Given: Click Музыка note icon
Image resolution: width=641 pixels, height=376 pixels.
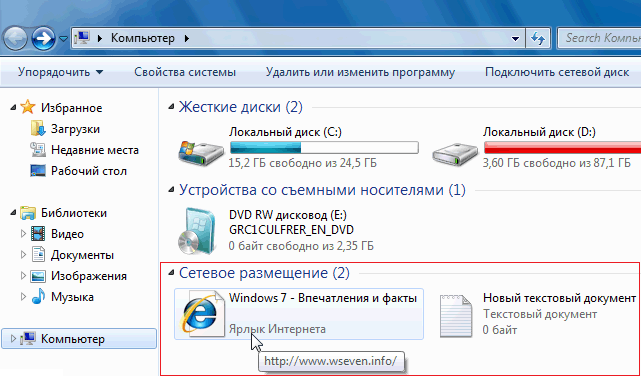Looking at the screenshot, I should 38,297.
